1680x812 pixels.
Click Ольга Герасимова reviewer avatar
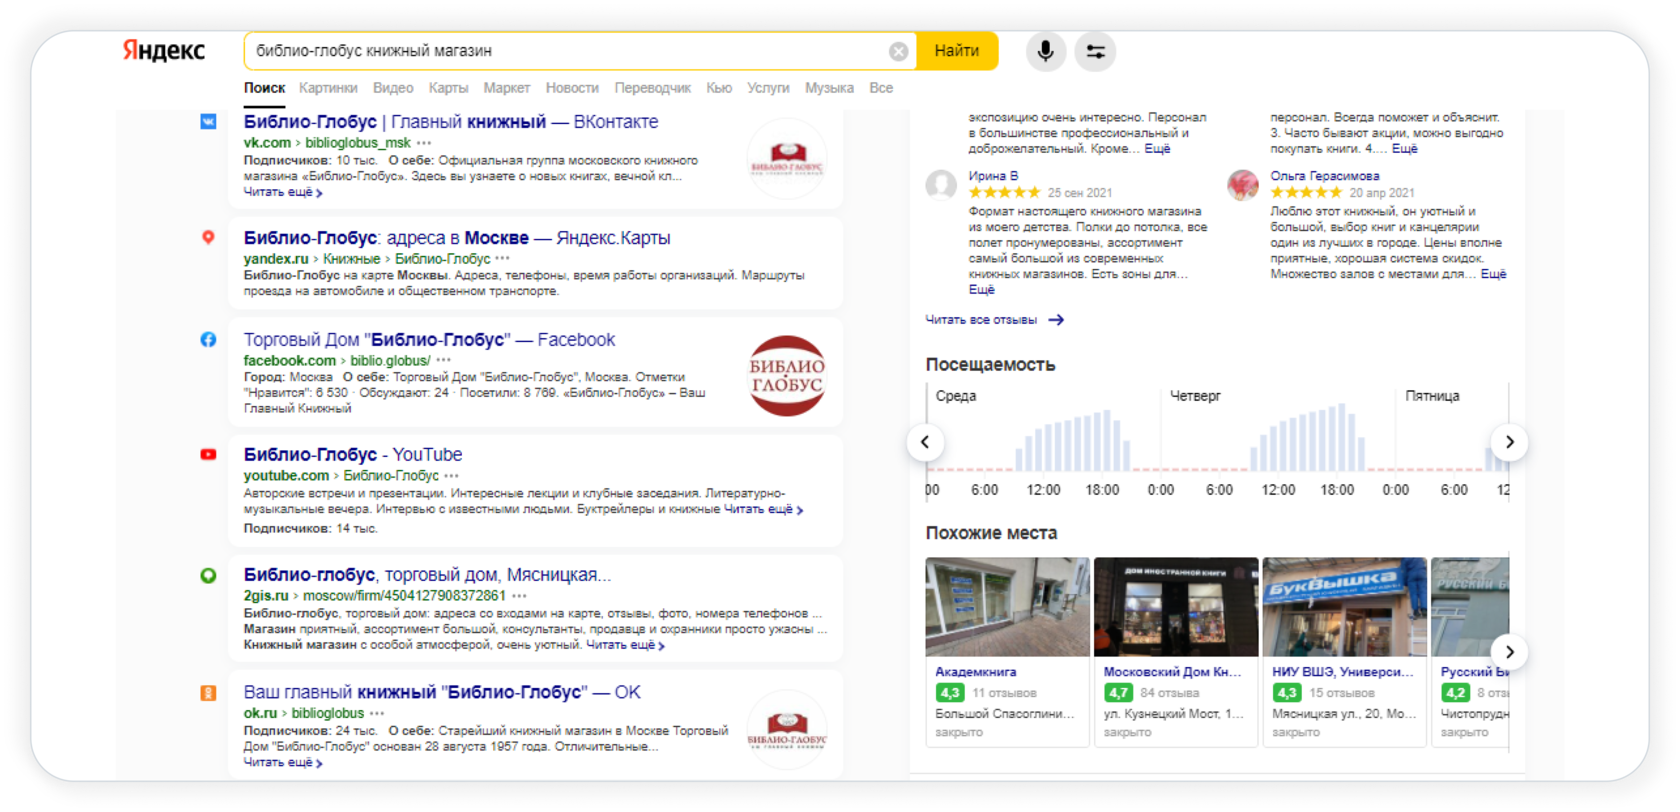click(1243, 185)
